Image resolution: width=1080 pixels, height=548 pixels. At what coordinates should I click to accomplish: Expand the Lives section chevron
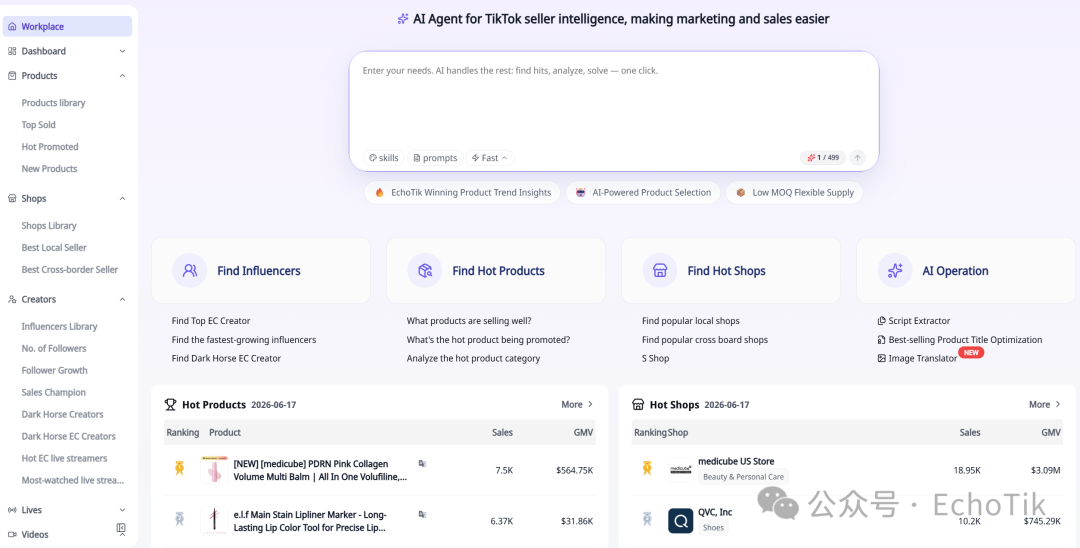(123, 510)
